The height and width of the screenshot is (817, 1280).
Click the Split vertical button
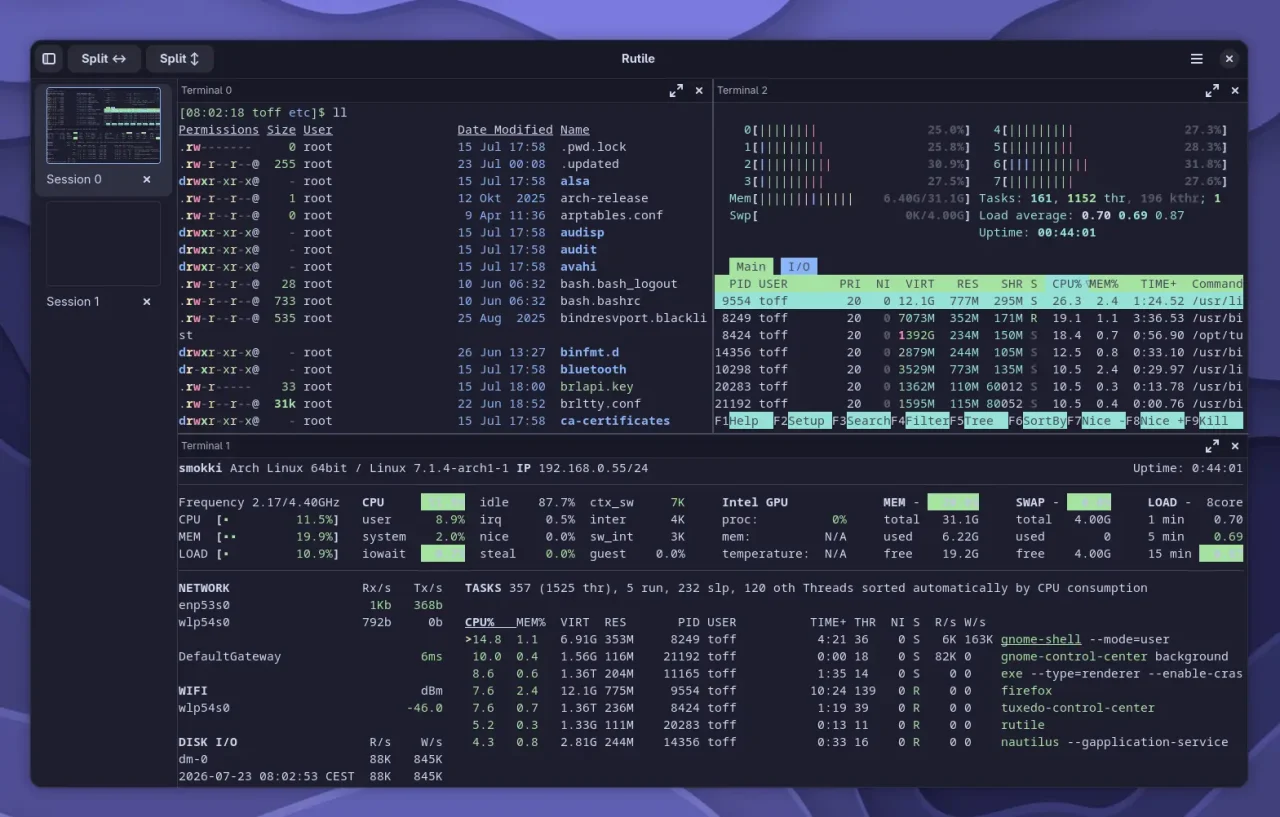point(180,59)
